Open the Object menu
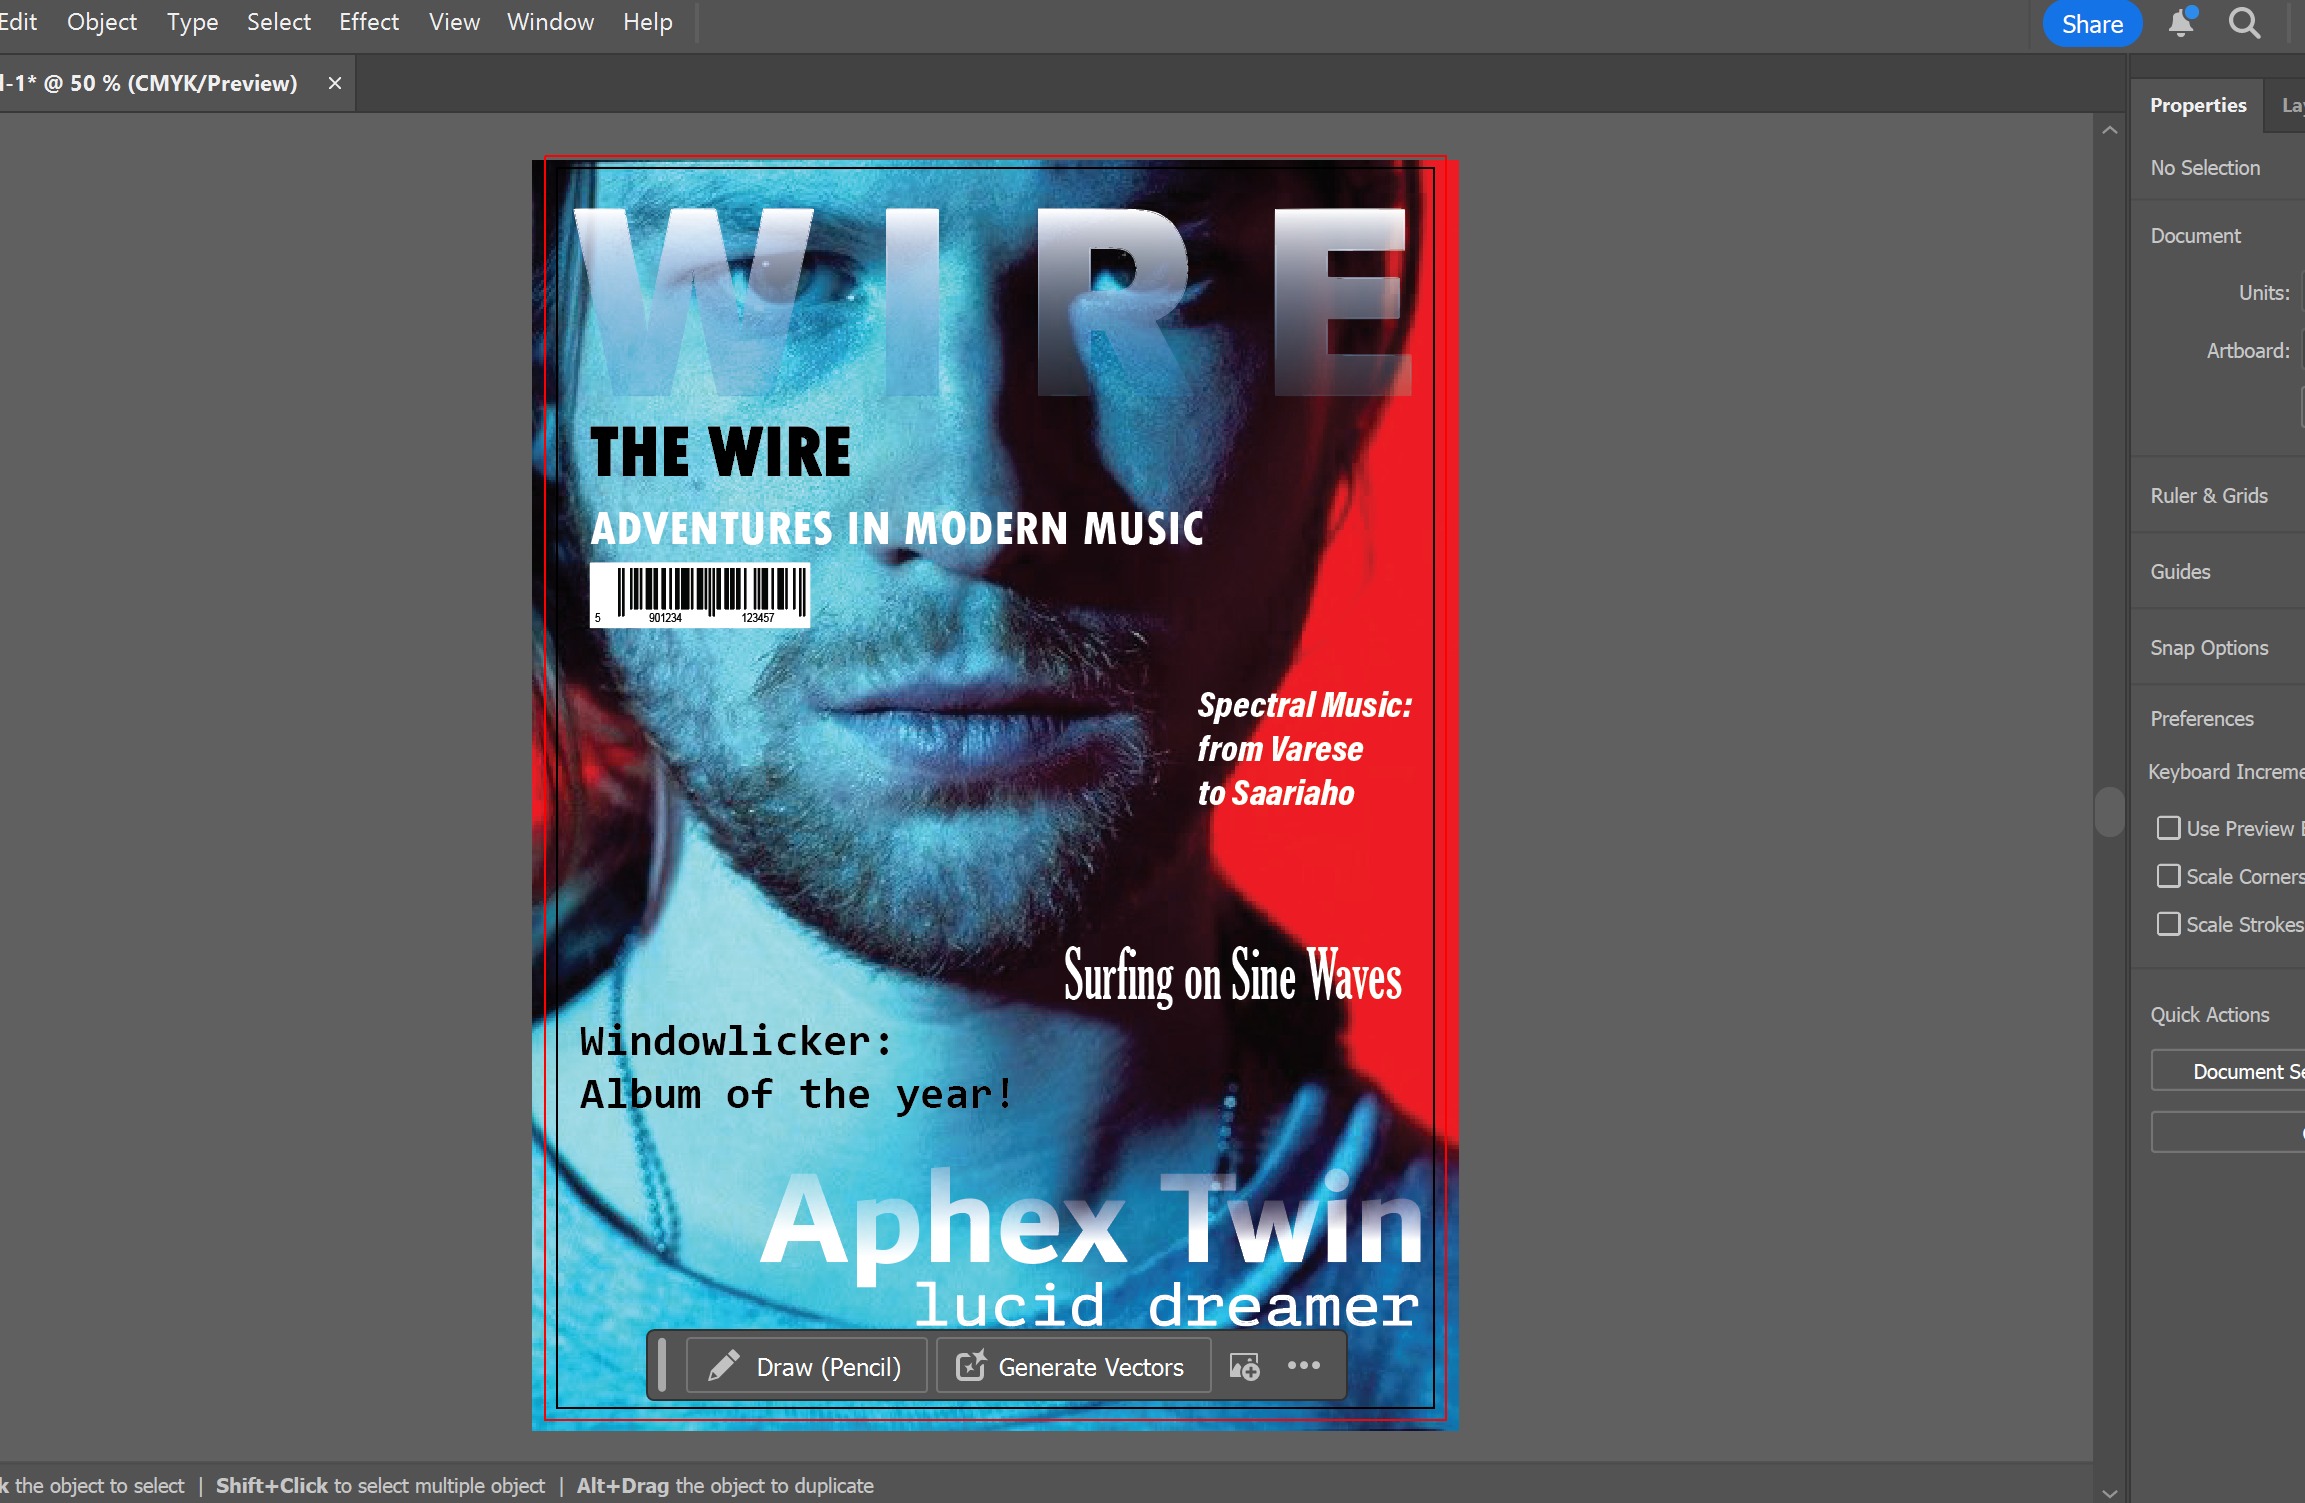 (x=102, y=22)
